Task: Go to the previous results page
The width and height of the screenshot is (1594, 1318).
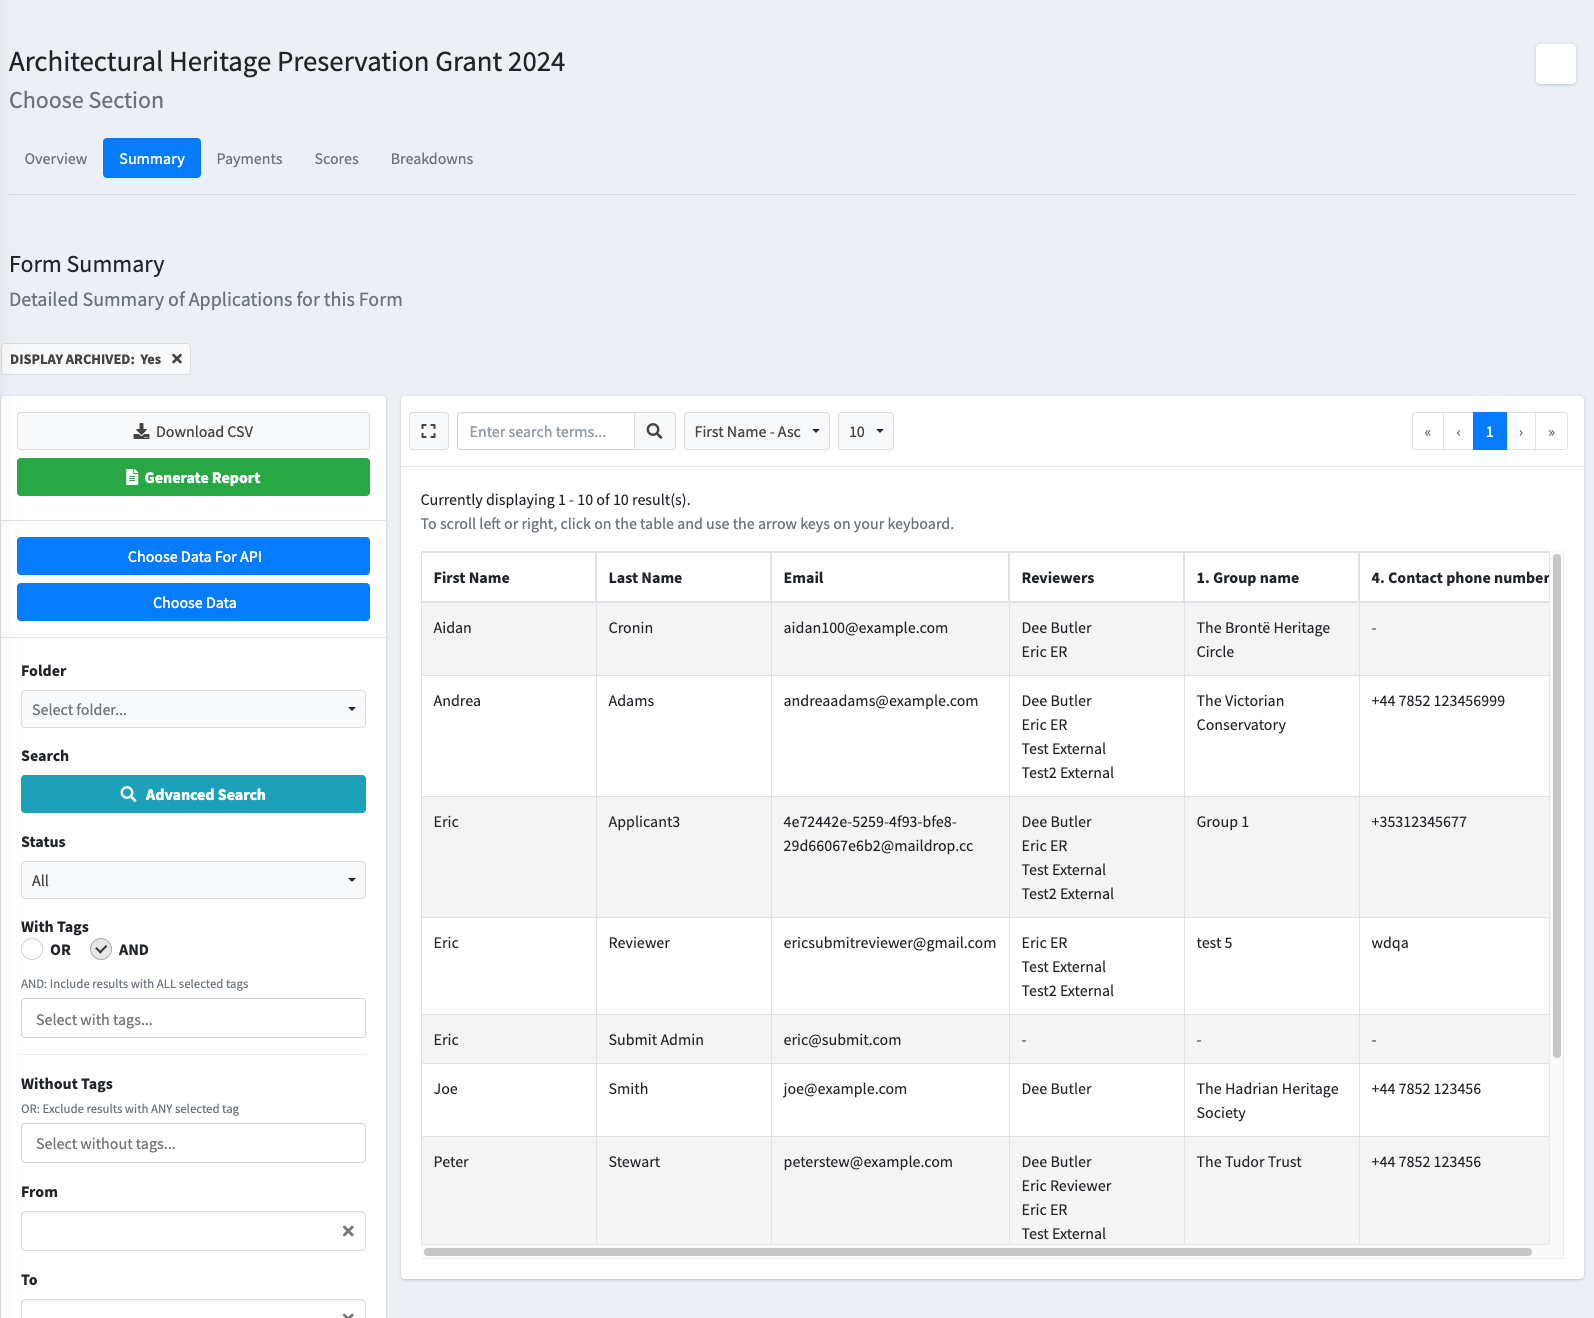Action: coord(1458,432)
